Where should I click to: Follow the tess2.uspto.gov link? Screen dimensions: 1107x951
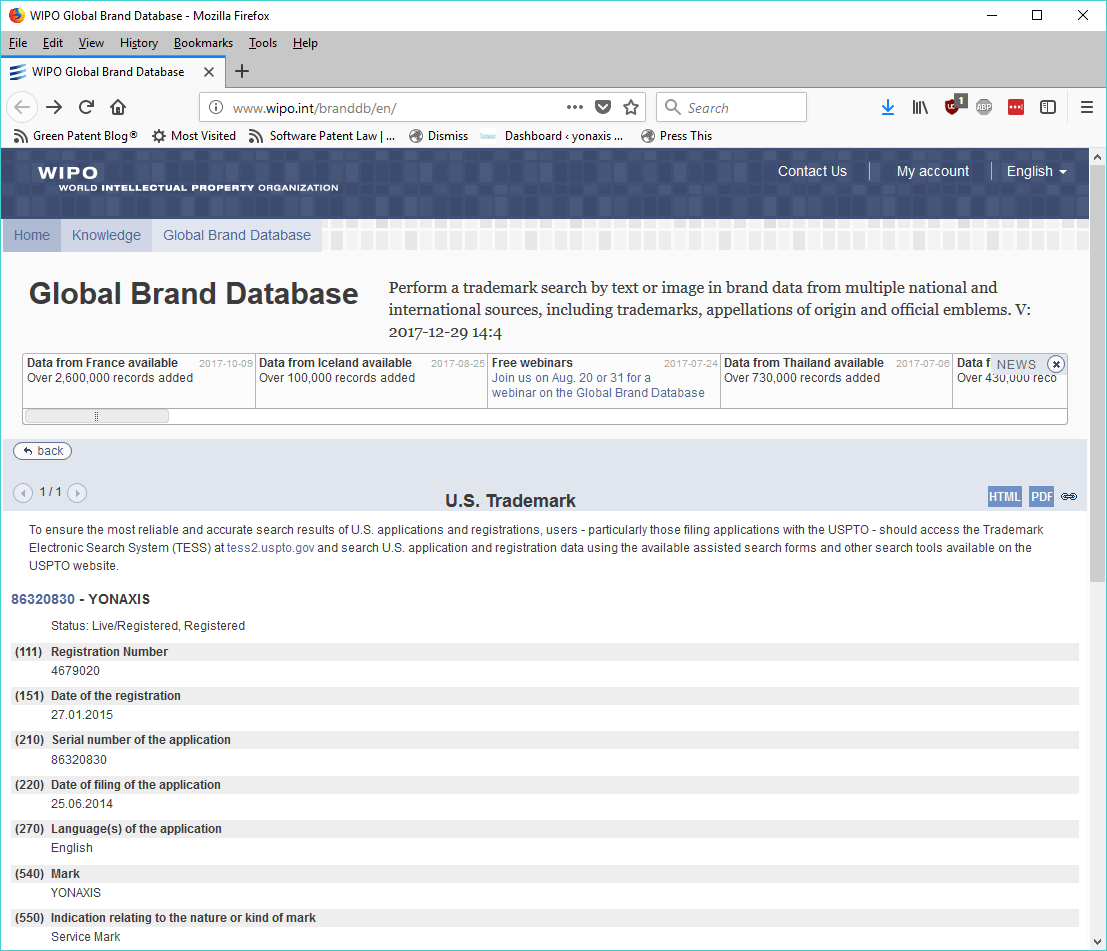click(270, 548)
